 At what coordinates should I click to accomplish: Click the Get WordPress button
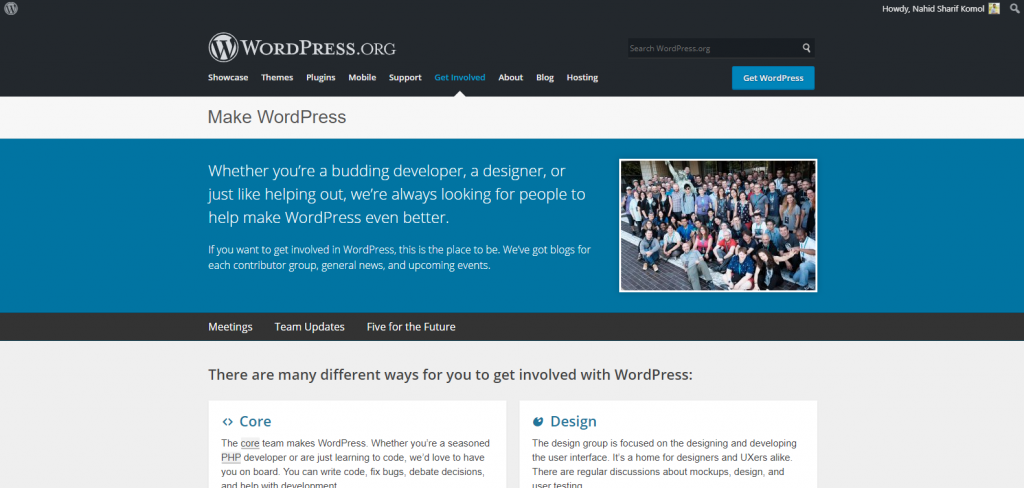(773, 78)
